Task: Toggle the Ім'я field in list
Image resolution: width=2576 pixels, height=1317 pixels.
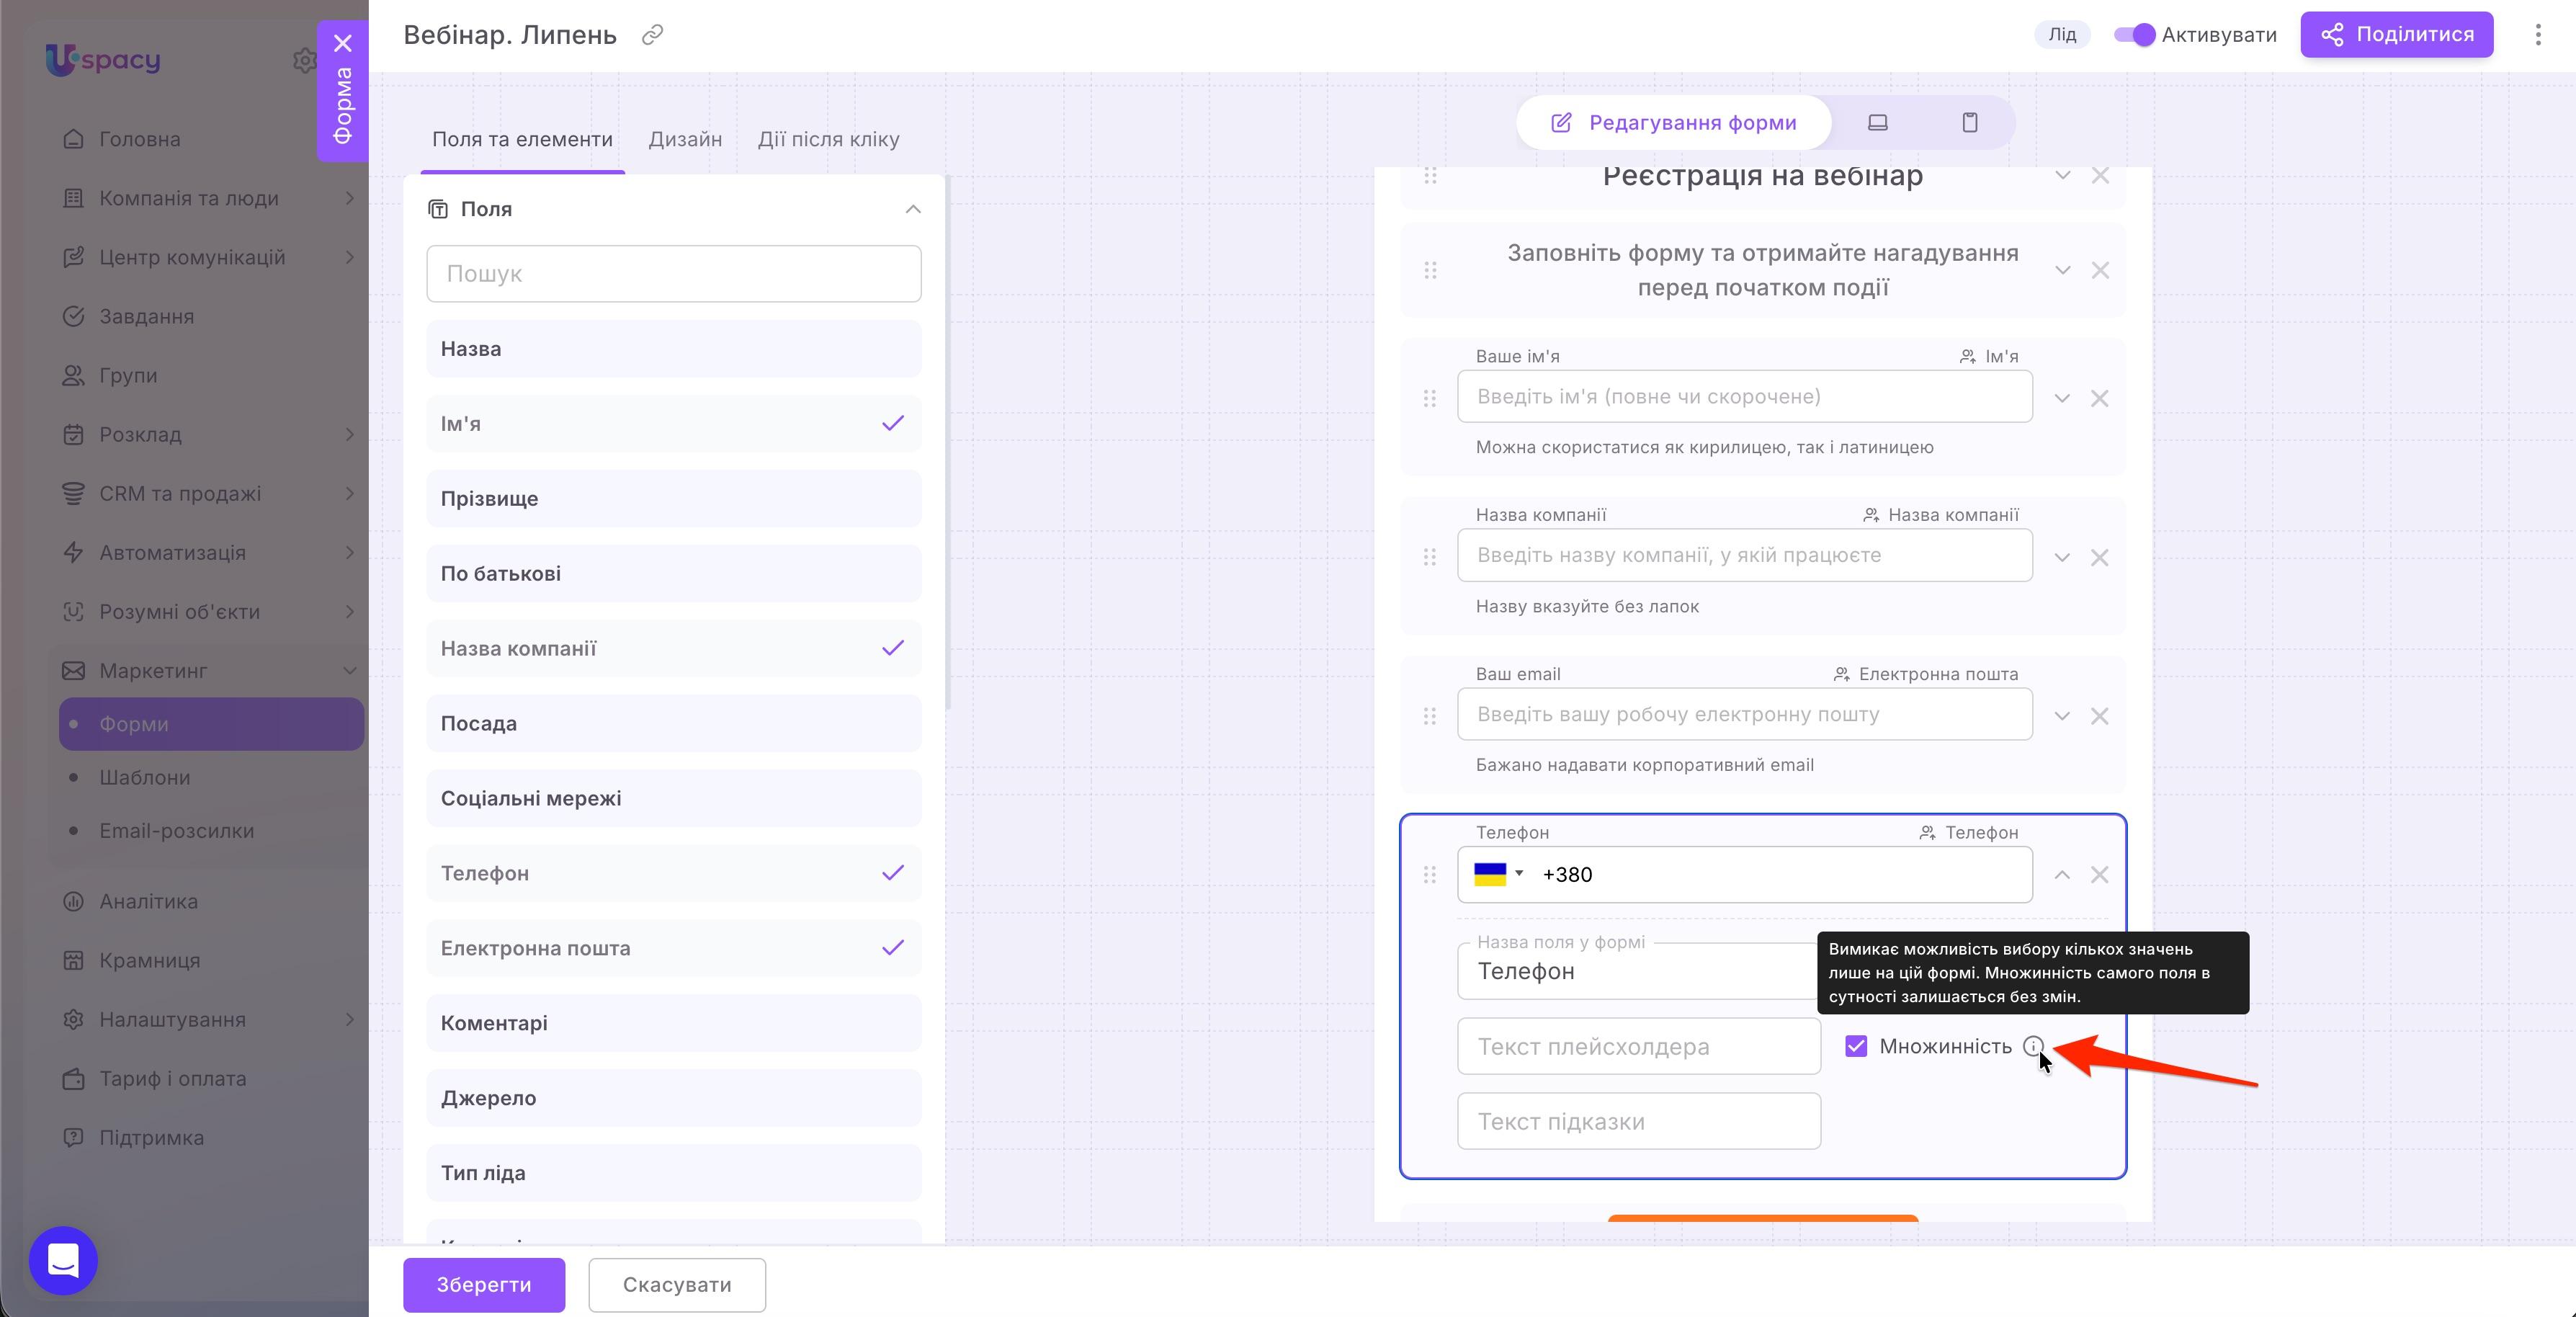Action: (673, 424)
